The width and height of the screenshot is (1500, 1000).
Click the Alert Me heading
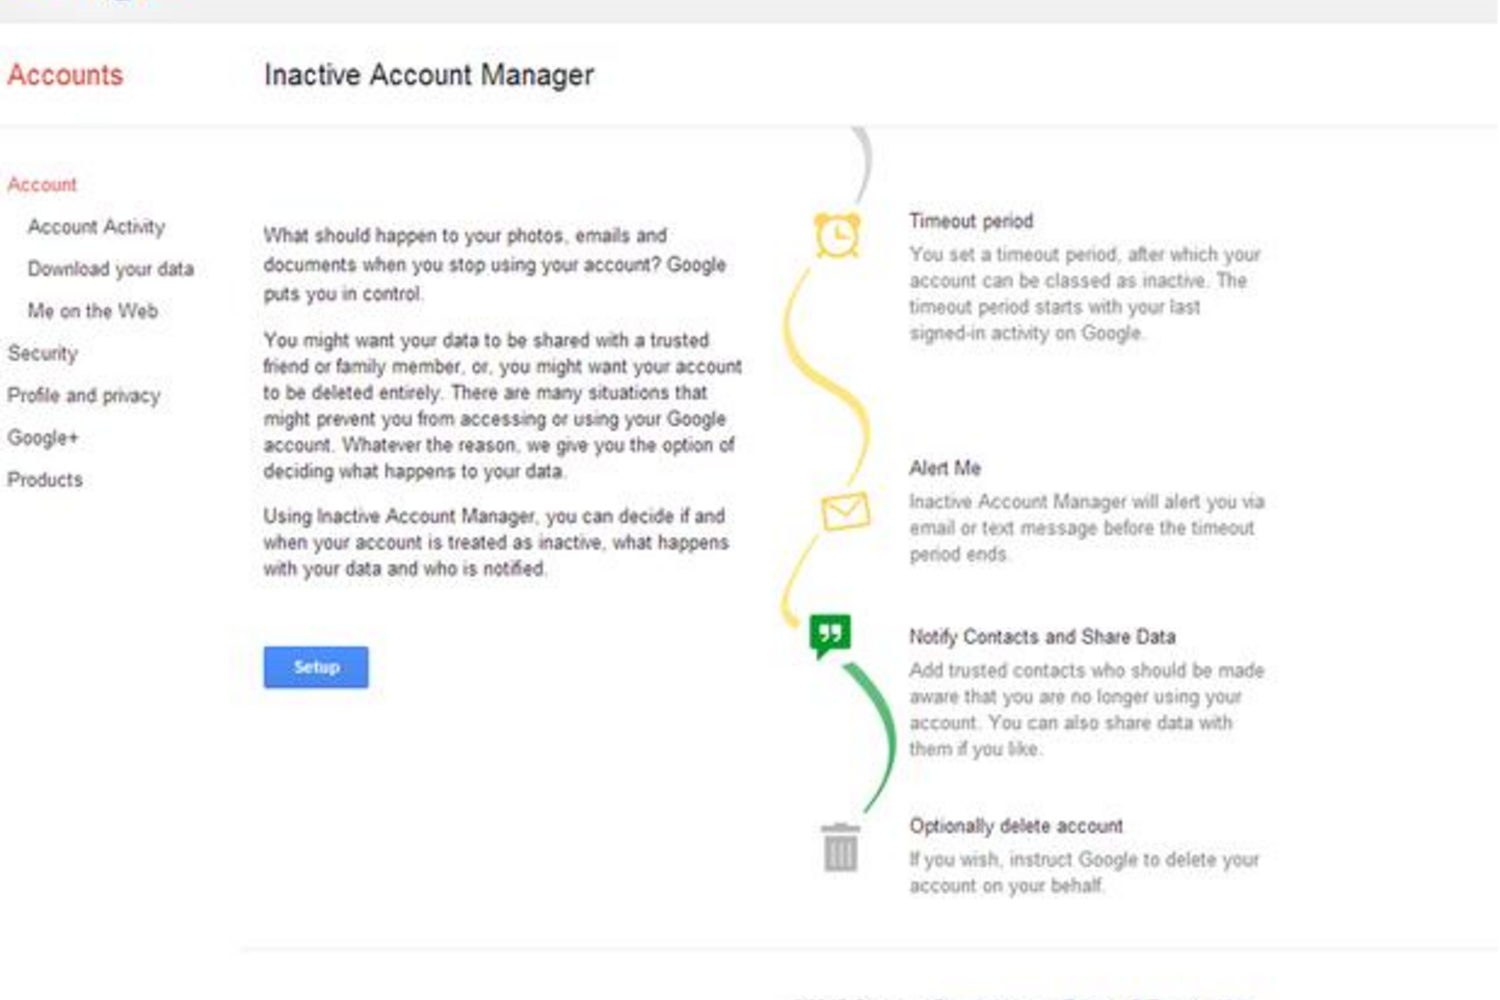944,468
